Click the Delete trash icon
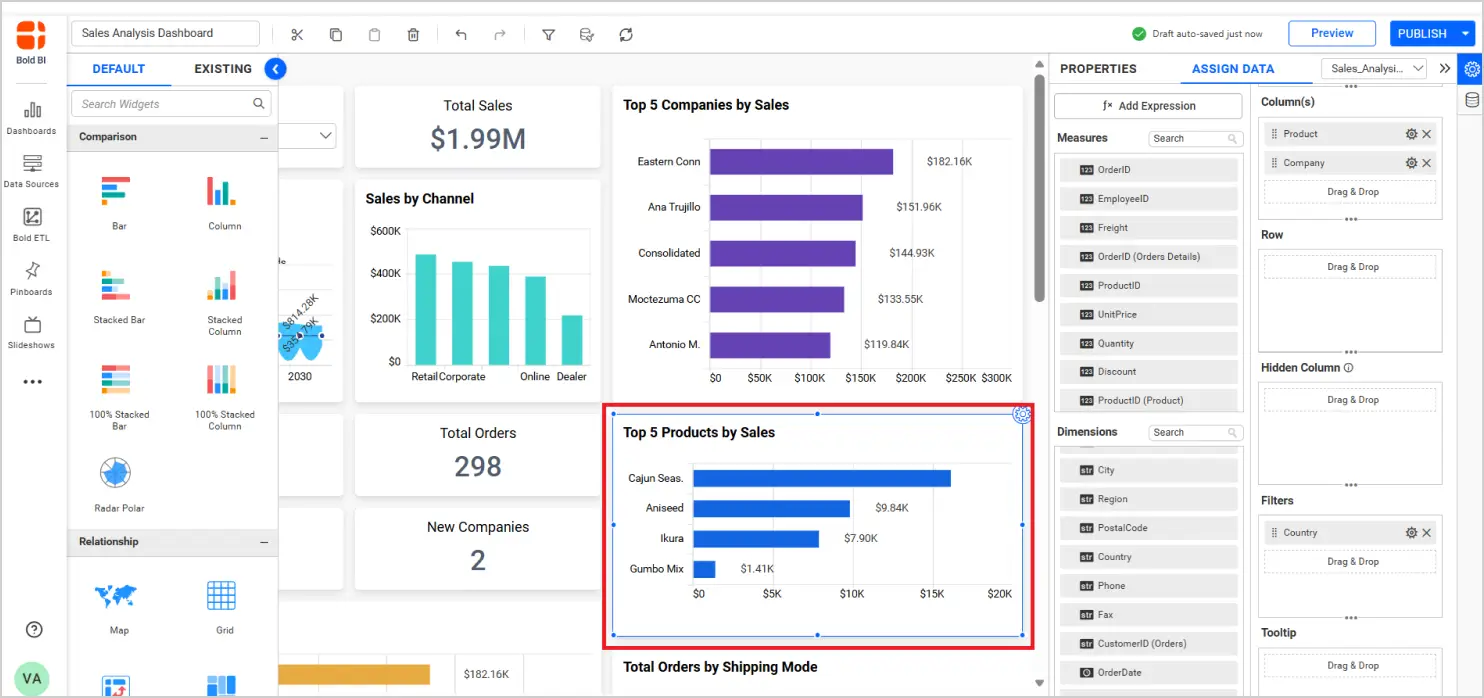1484x698 pixels. click(413, 35)
